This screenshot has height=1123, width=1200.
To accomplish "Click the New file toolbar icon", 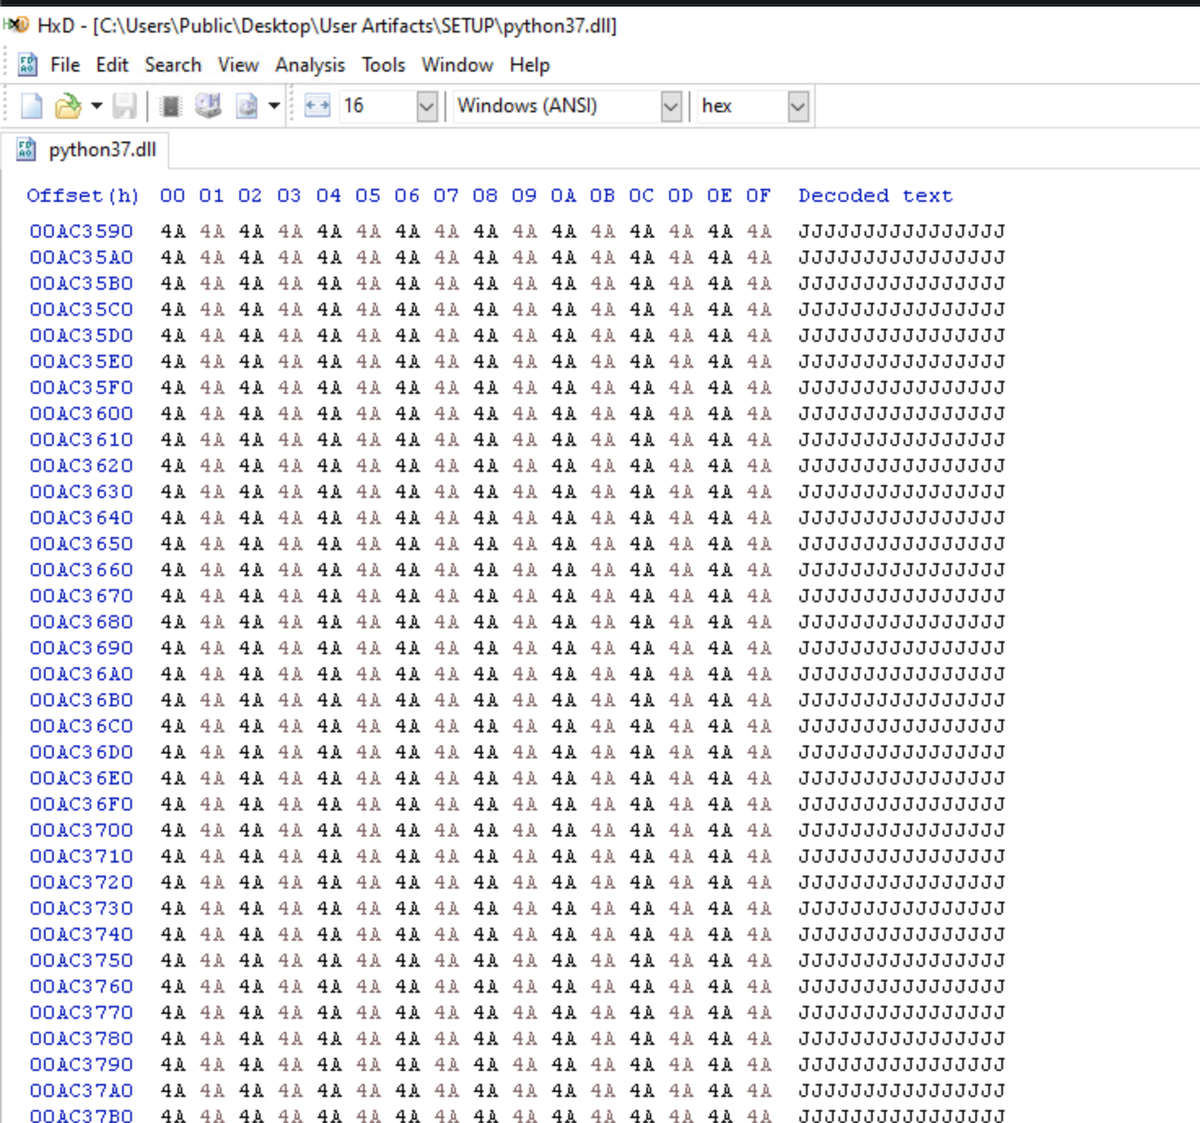I will (x=32, y=106).
